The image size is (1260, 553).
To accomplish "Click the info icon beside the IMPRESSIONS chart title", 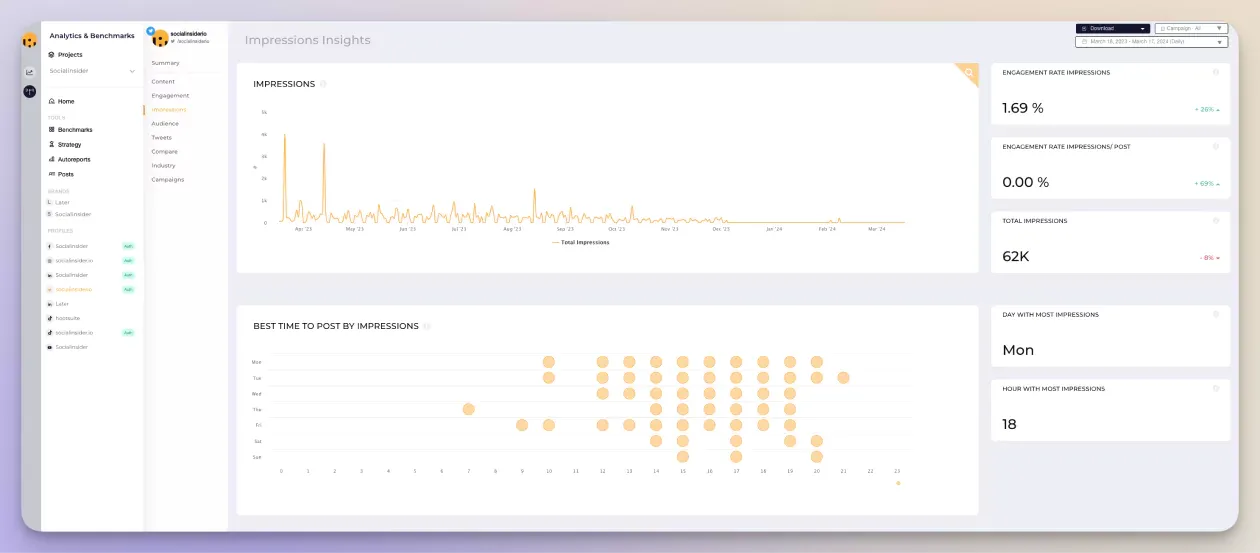I will click(323, 84).
